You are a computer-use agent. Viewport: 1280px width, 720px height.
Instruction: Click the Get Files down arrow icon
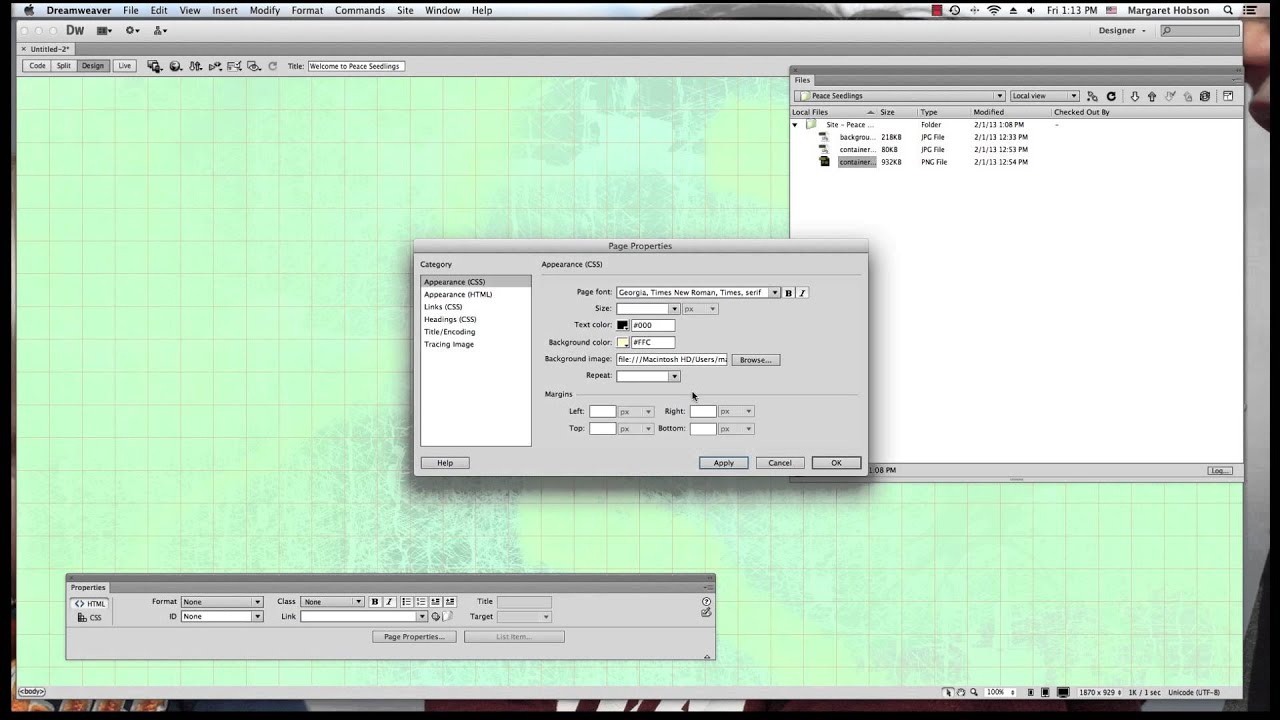coord(1134,96)
